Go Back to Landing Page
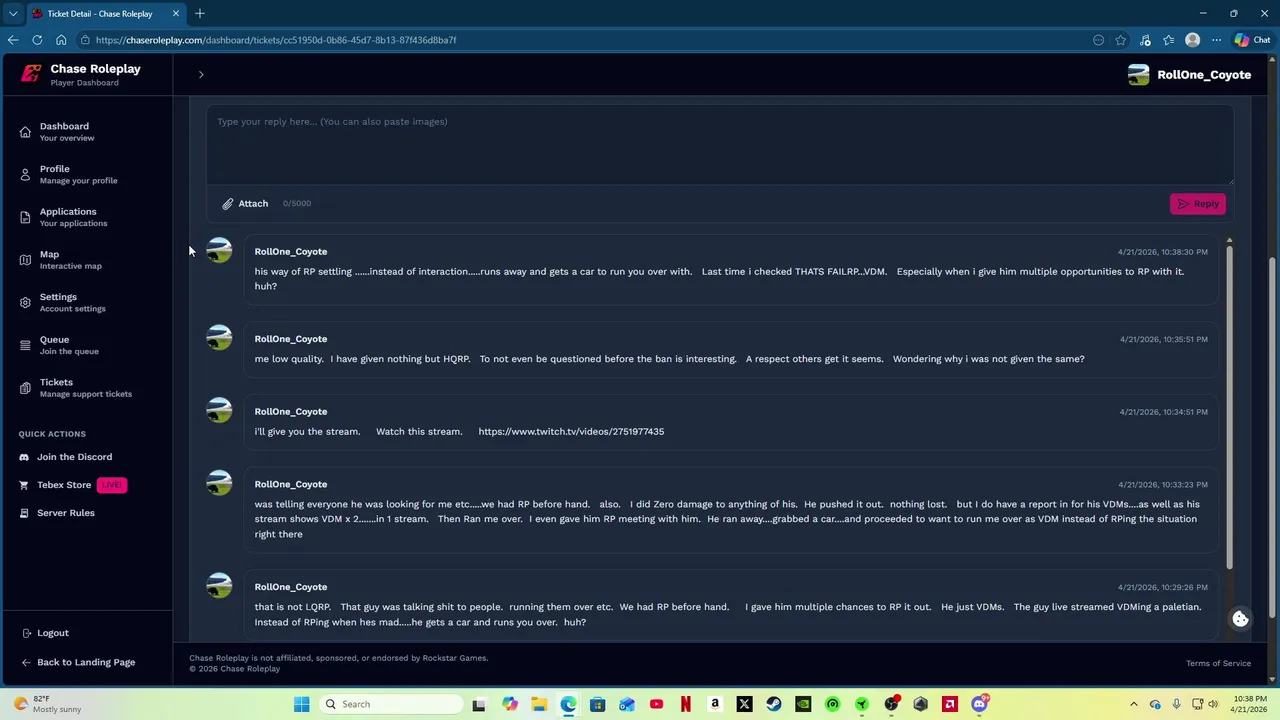Screen dimensions: 1280x720 pos(78,662)
